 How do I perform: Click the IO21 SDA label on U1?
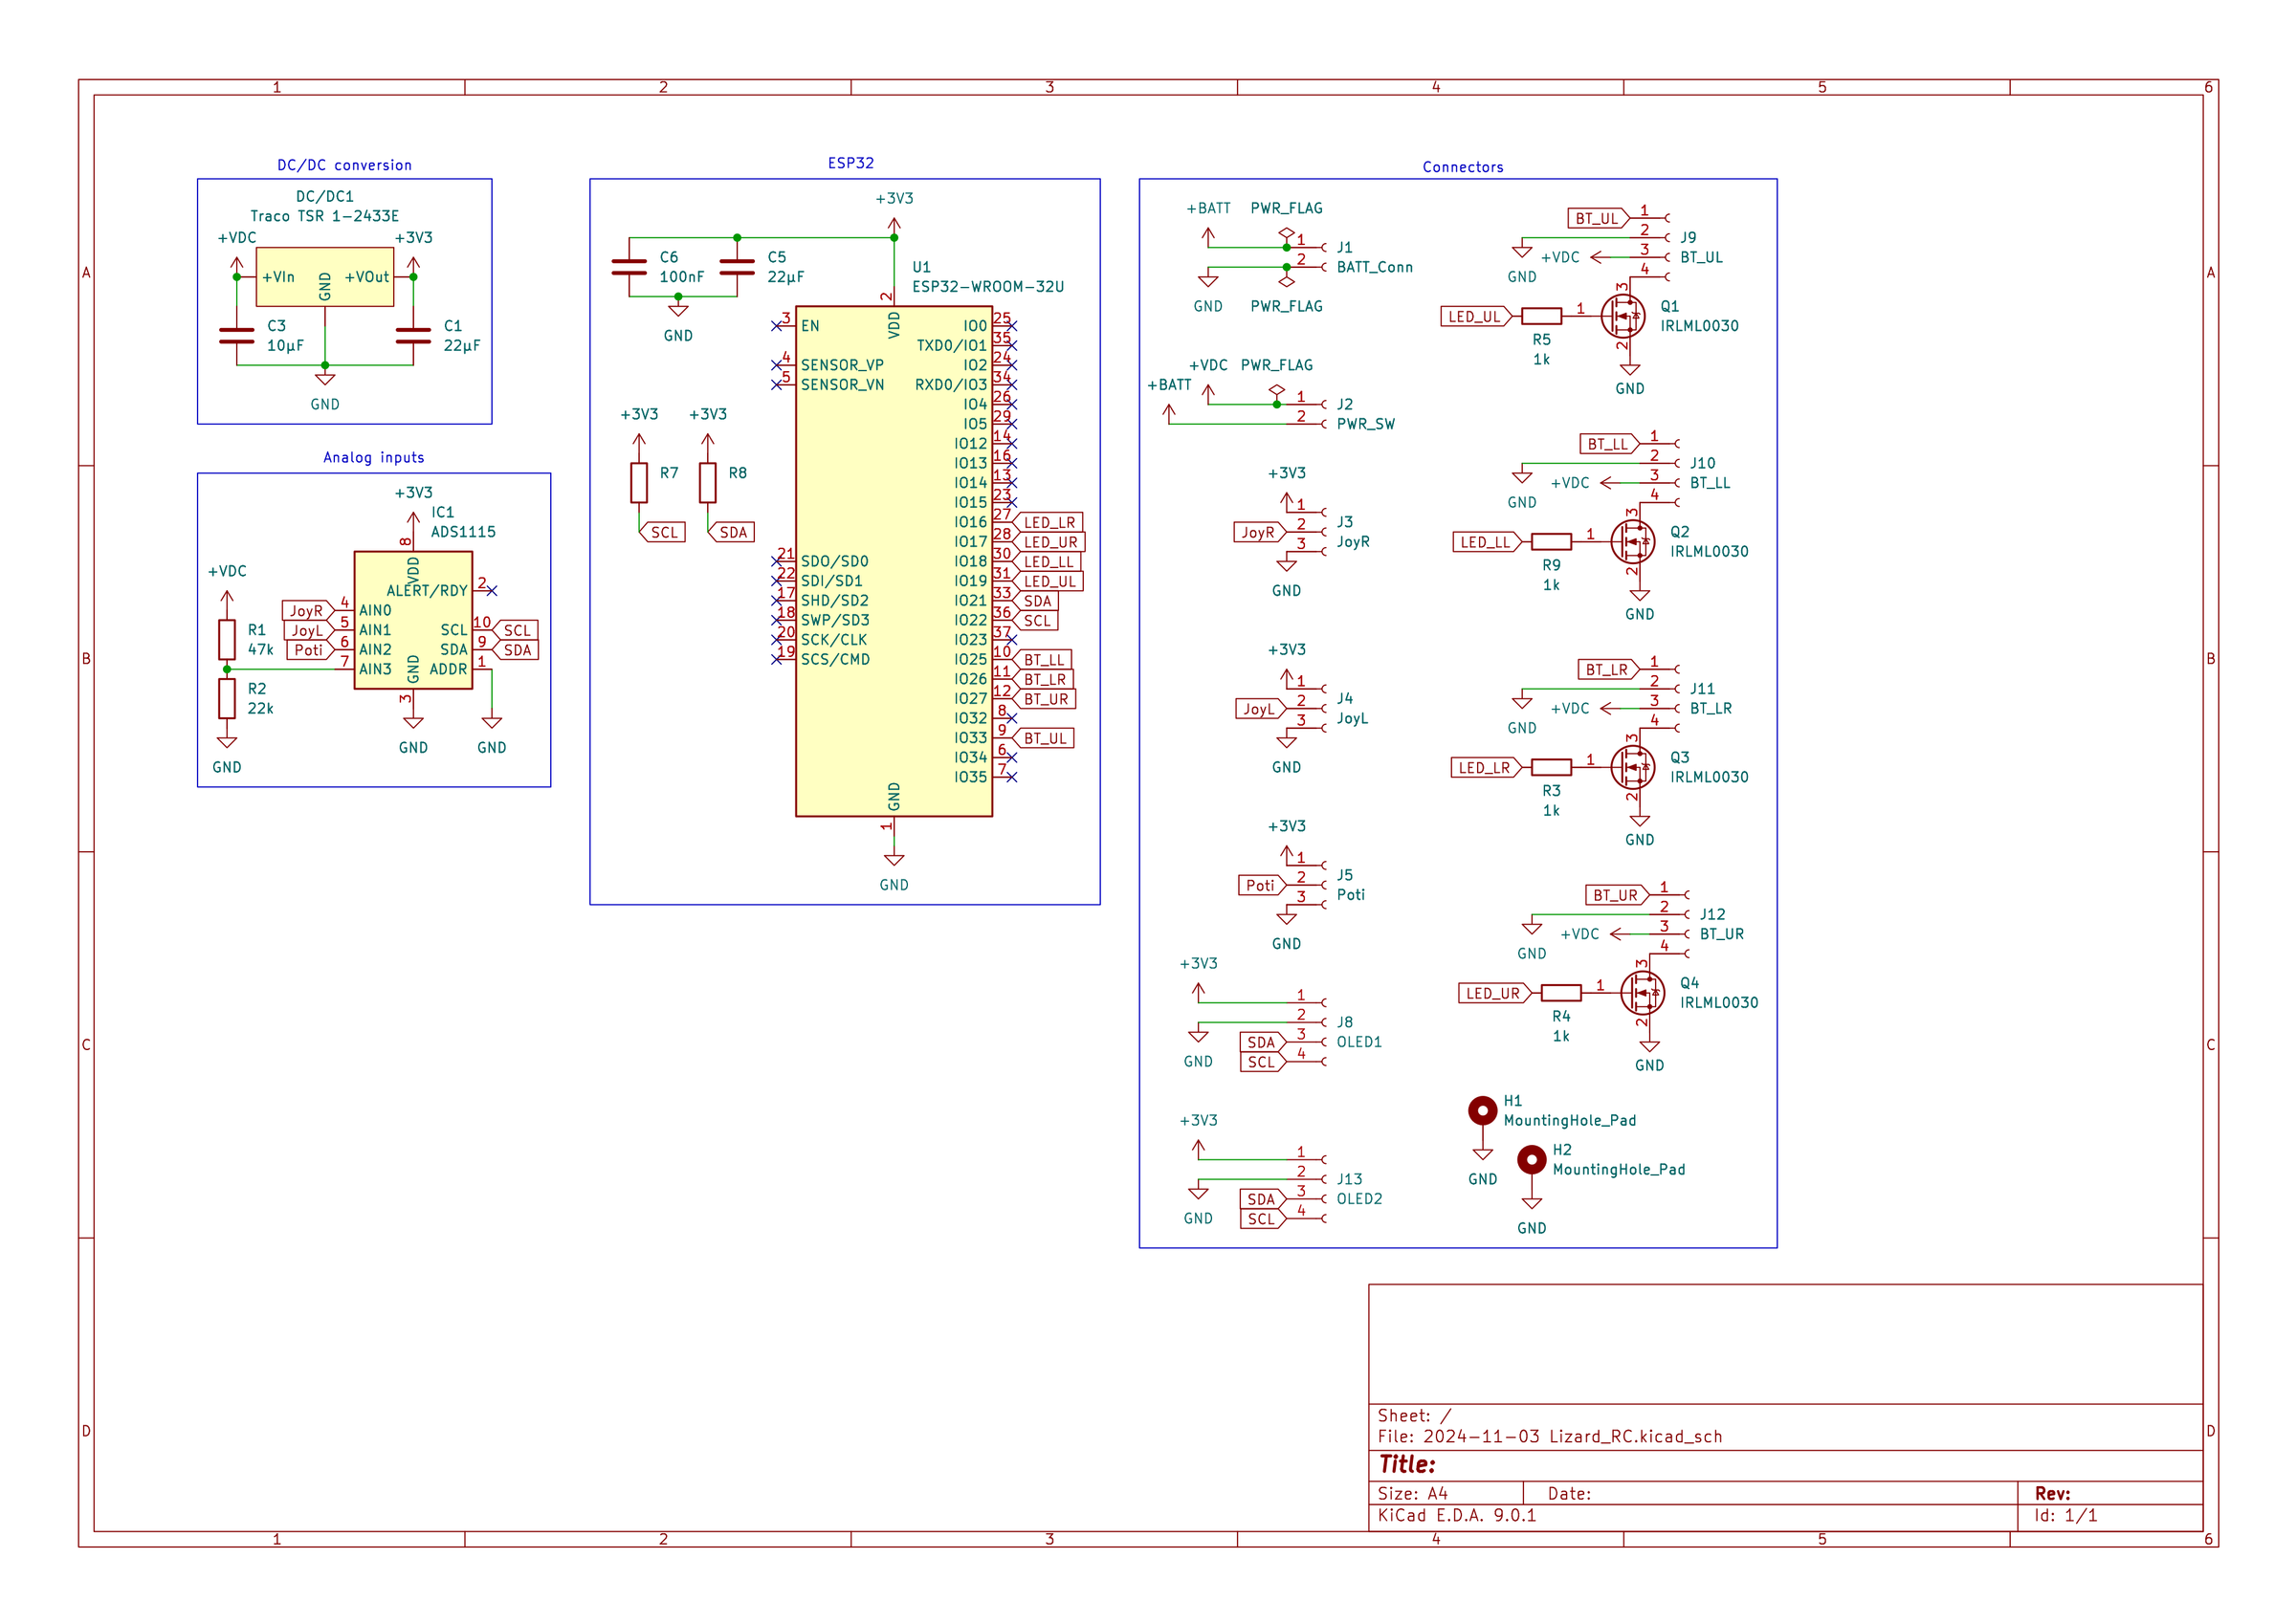[x=1034, y=601]
